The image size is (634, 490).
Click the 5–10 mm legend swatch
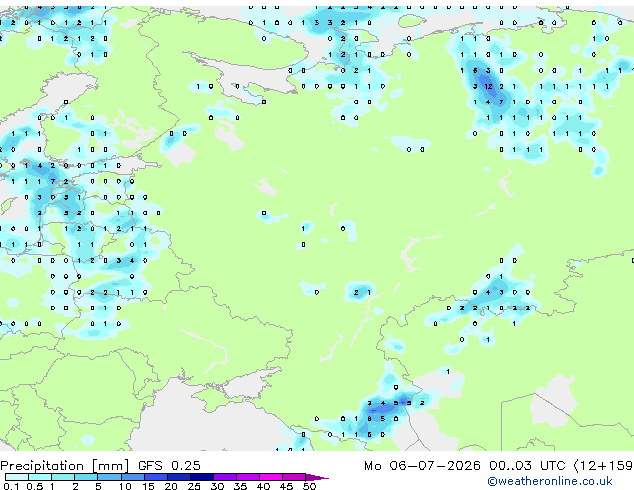click(x=109, y=477)
